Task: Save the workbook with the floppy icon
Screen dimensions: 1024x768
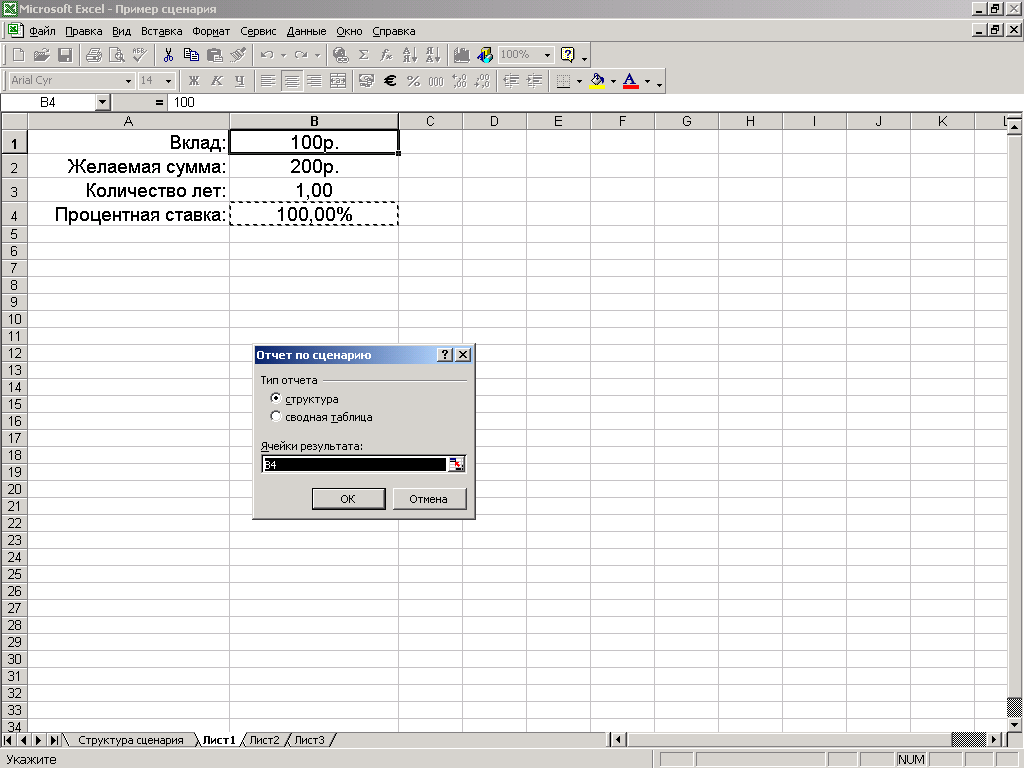Action: pos(65,55)
